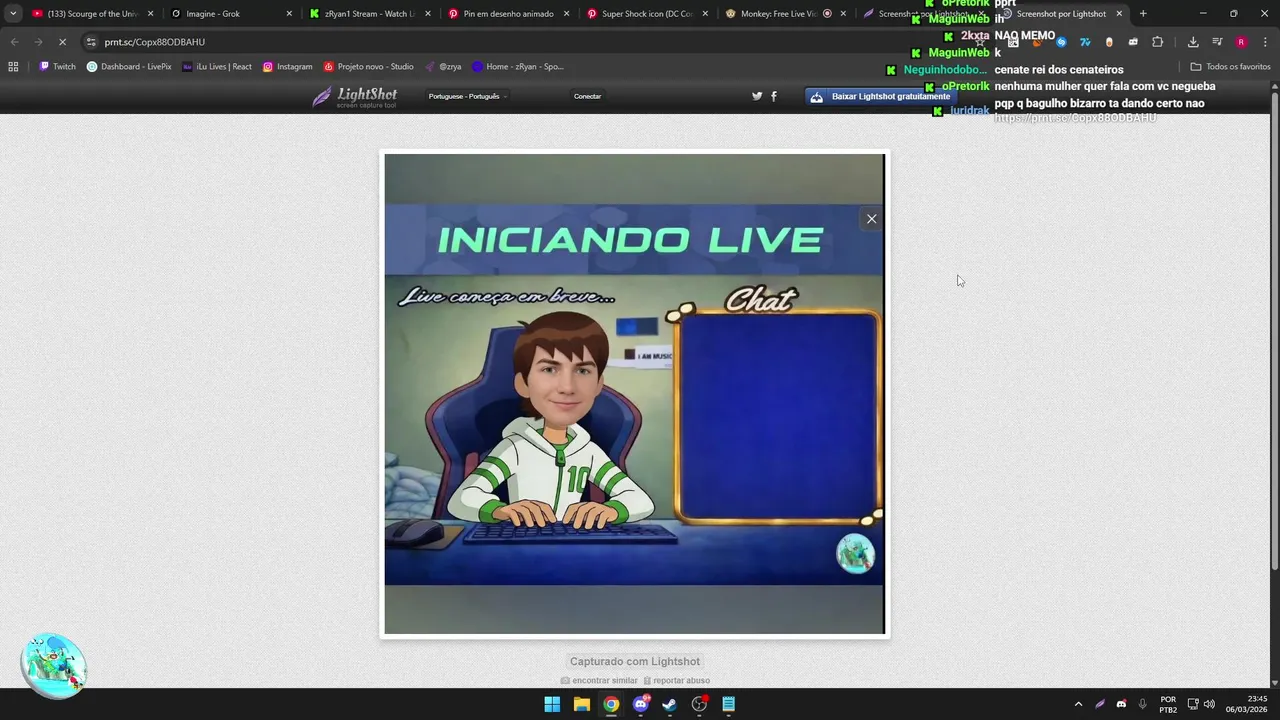Viewport: 1280px width, 720px height.
Task: Close the overlay with the X button
Action: [x=872, y=219]
